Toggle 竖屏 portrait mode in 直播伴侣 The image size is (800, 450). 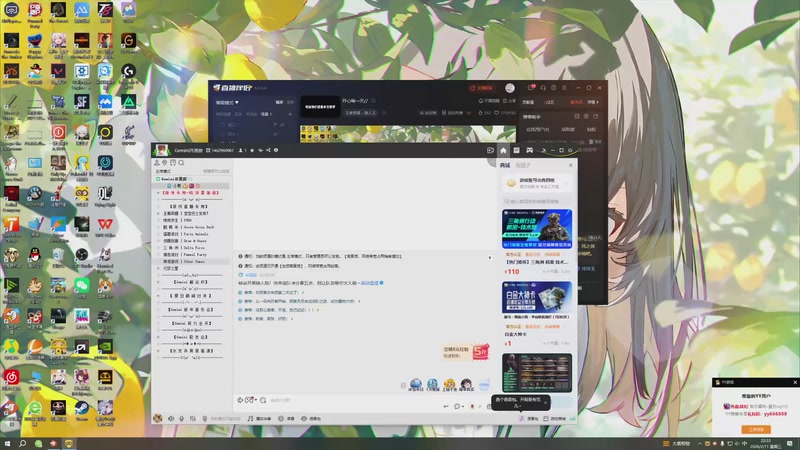(x=290, y=102)
